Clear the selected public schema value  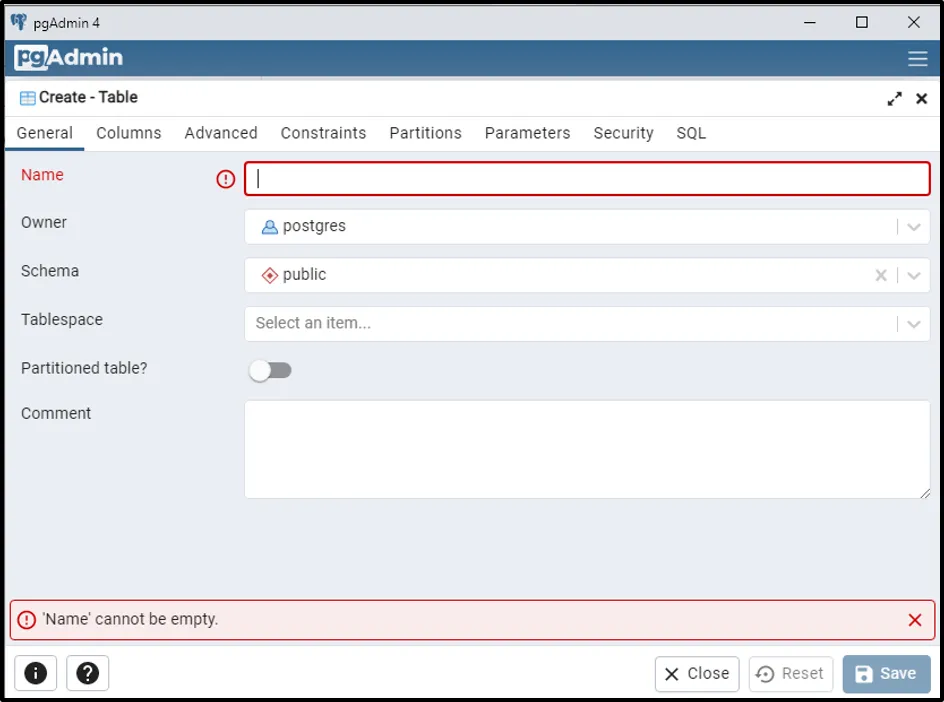pyautogui.click(x=881, y=275)
